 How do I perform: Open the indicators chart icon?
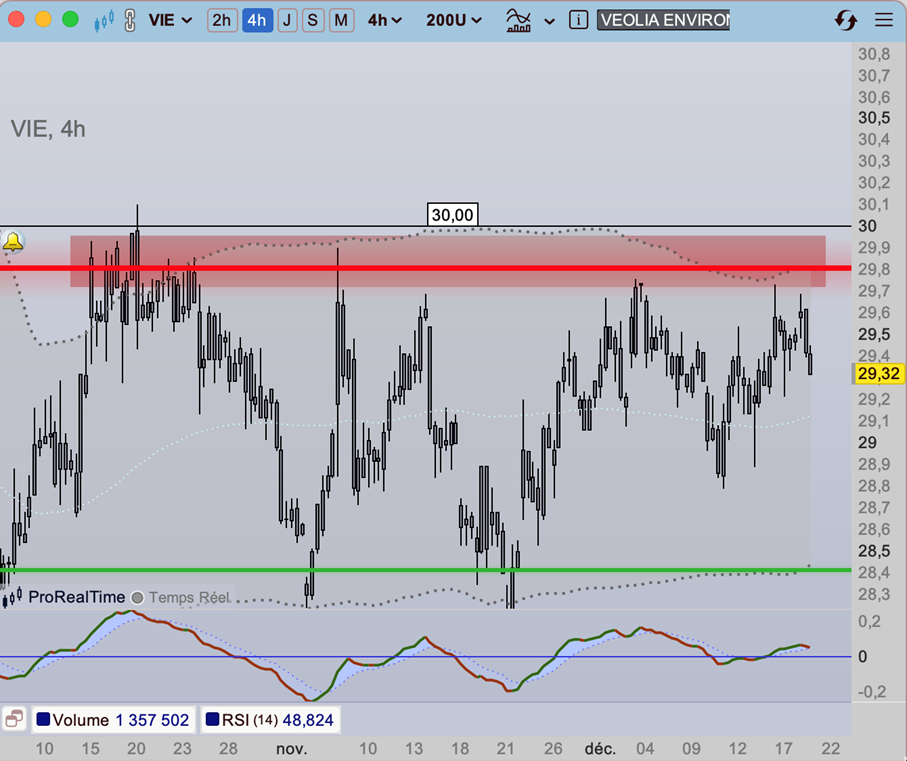coord(519,20)
